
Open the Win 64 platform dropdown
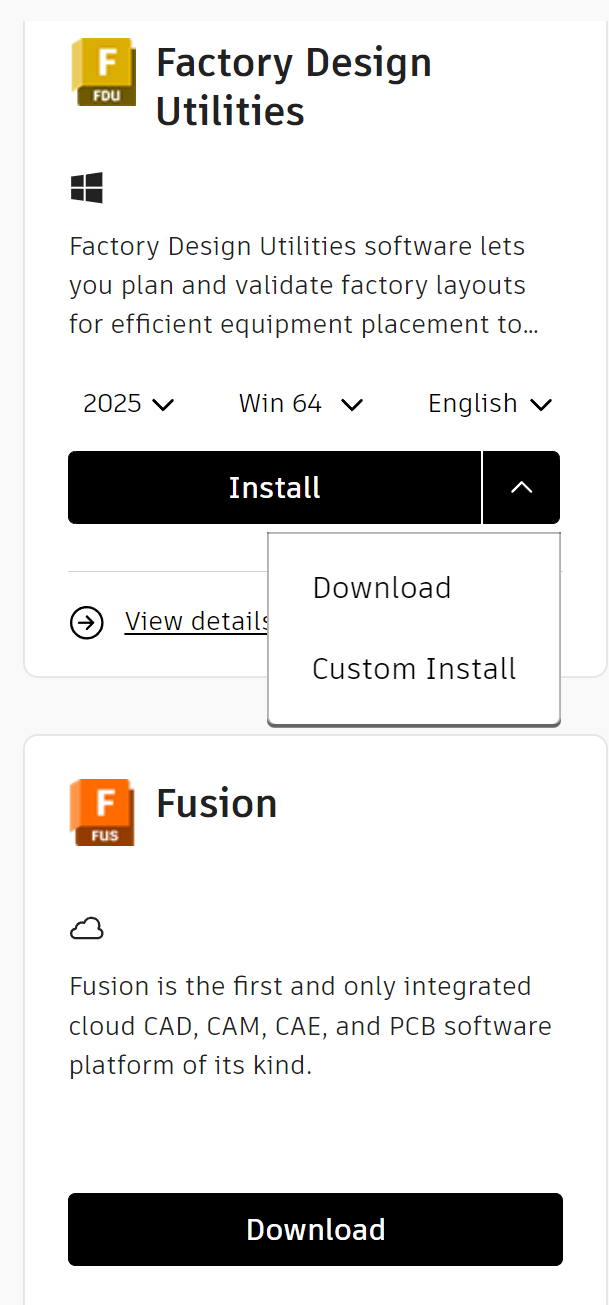[300, 403]
